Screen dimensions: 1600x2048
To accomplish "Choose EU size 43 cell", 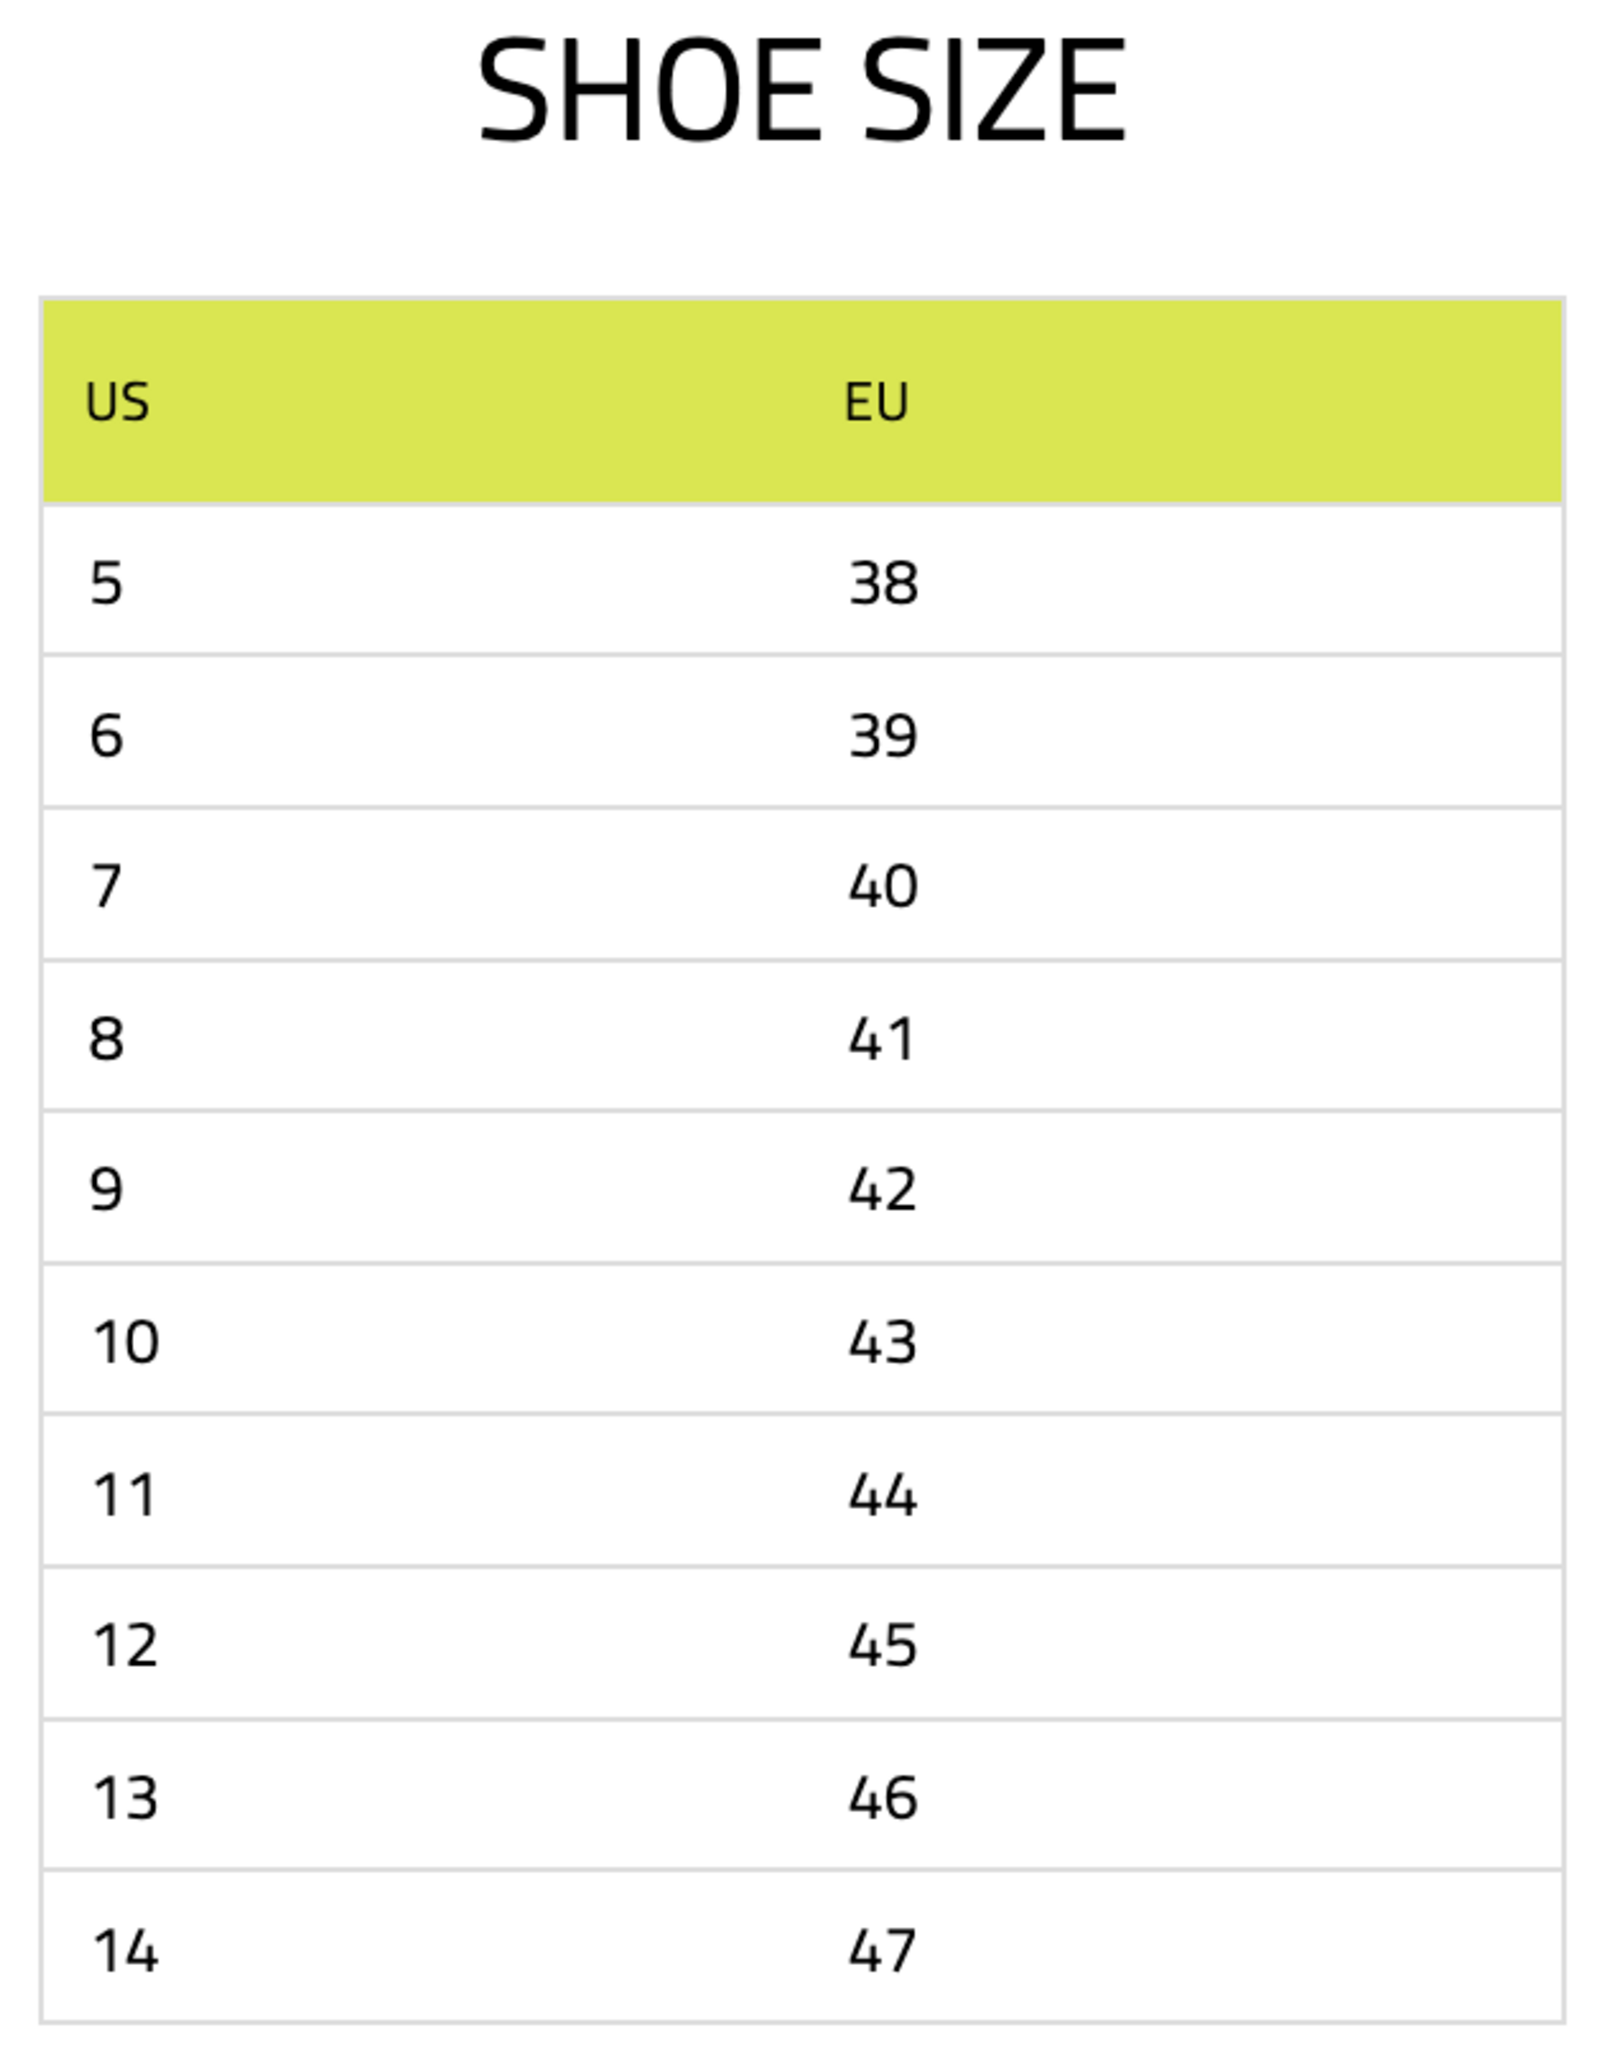I will pyautogui.click(x=883, y=1341).
